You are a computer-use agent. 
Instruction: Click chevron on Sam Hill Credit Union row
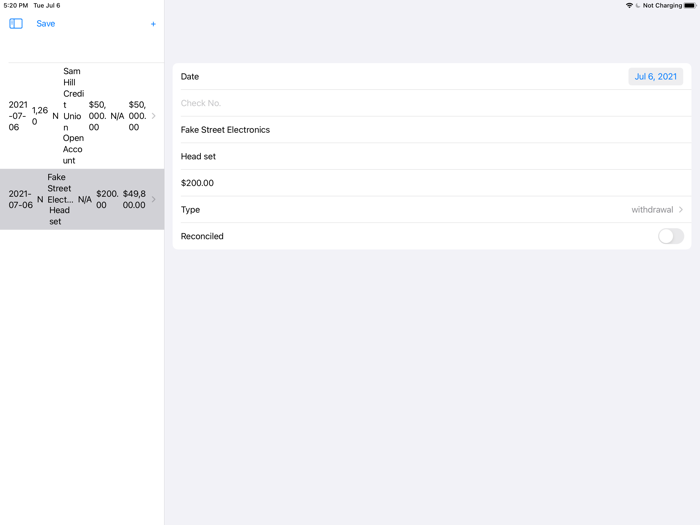(153, 116)
